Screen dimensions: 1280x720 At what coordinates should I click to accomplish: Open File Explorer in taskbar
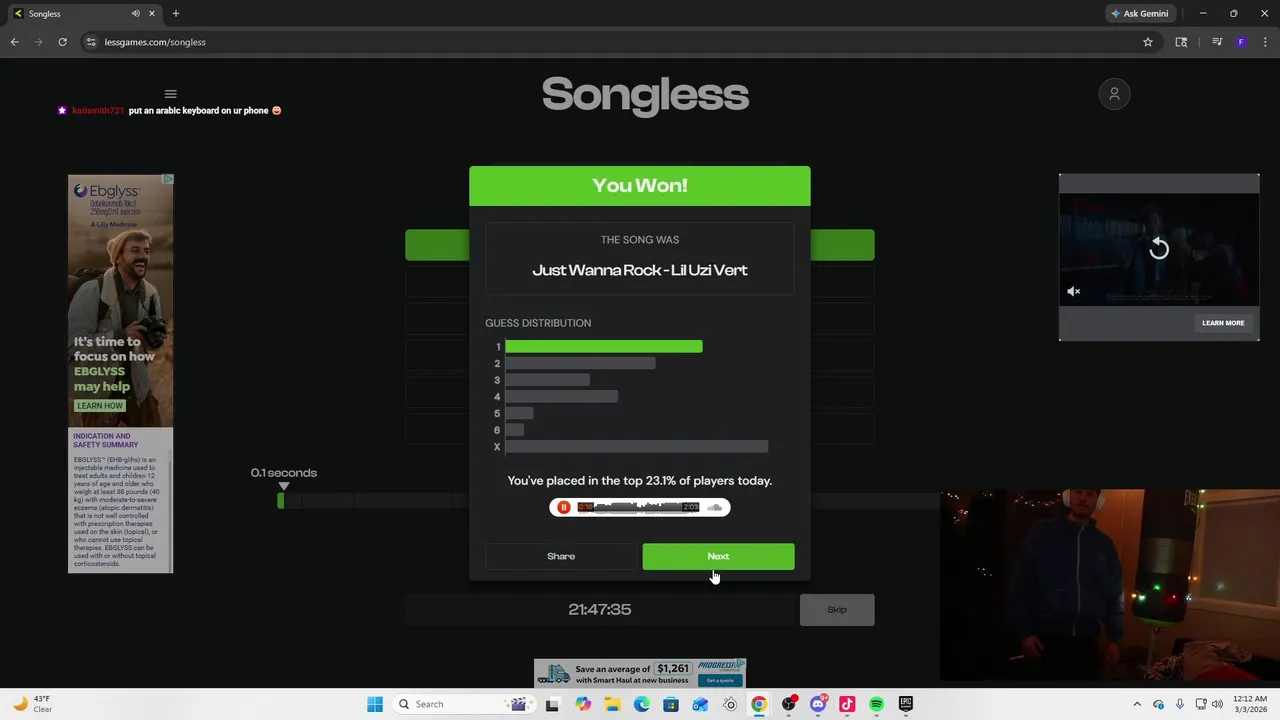612,704
